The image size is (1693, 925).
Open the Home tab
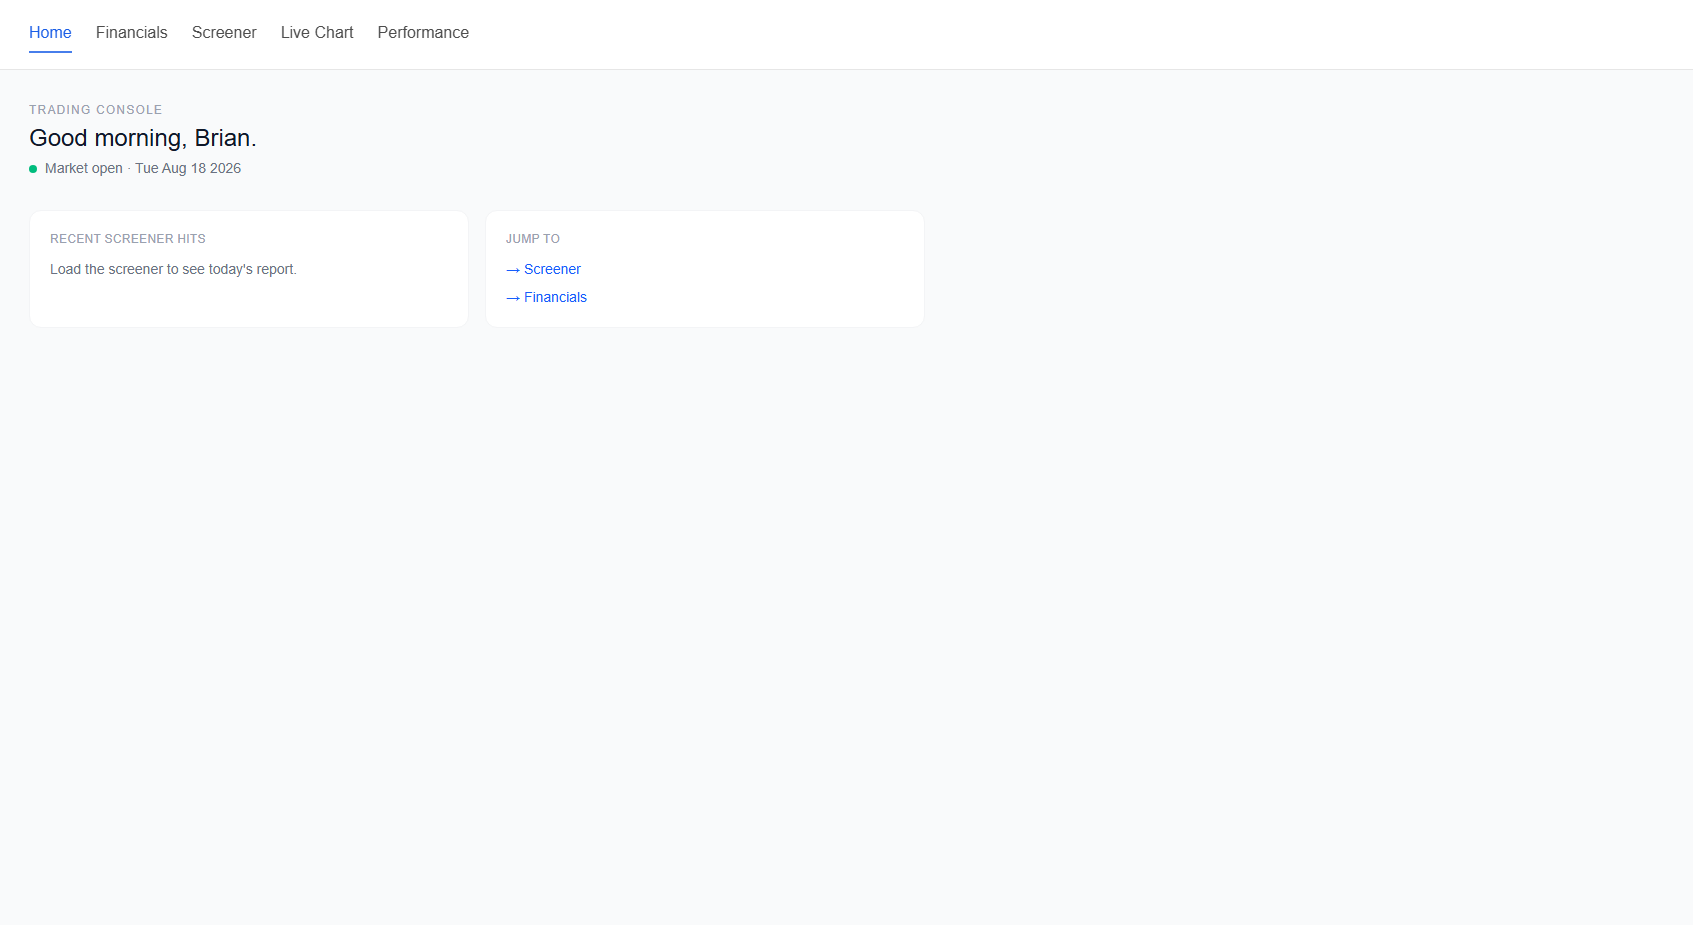coord(50,33)
